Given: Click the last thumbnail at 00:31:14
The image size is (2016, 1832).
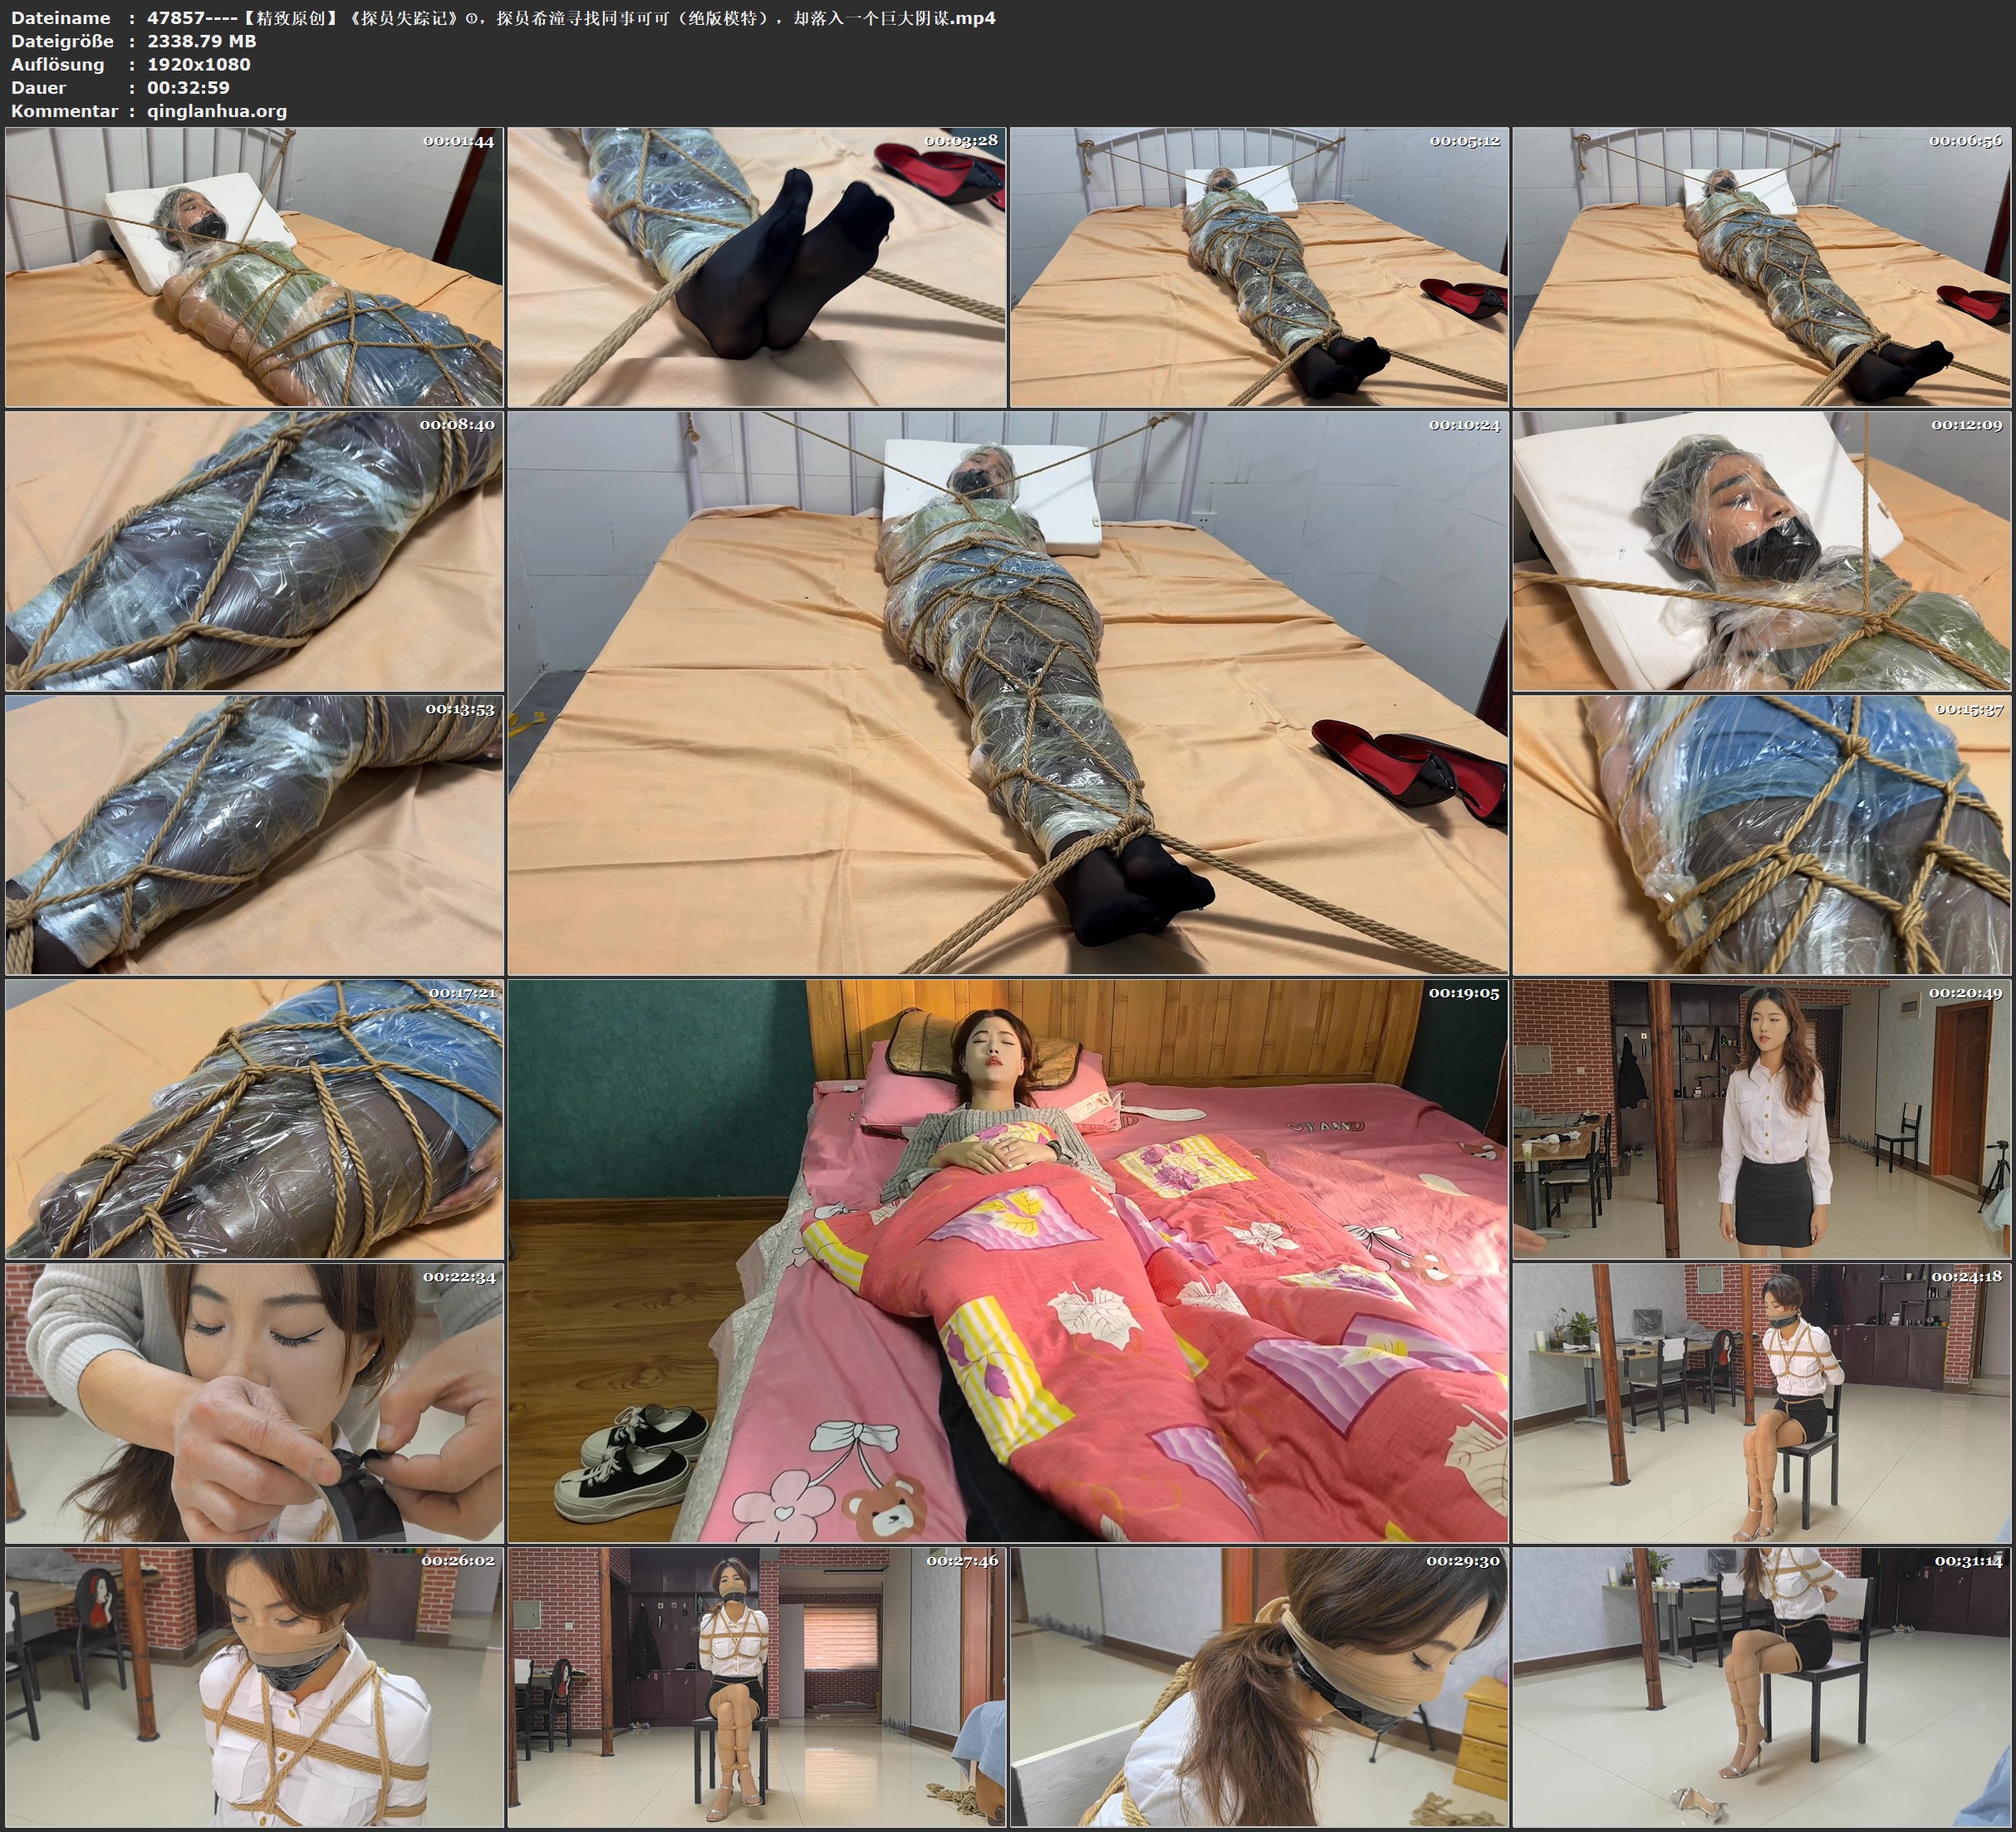Looking at the screenshot, I should pyautogui.click(x=1761, y=1687).
